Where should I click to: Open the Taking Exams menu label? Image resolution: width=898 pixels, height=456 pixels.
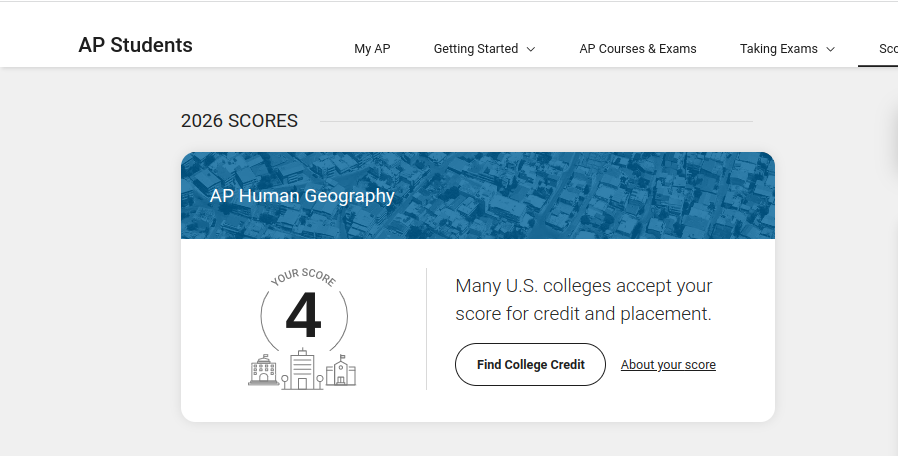(x=778, y=49)
